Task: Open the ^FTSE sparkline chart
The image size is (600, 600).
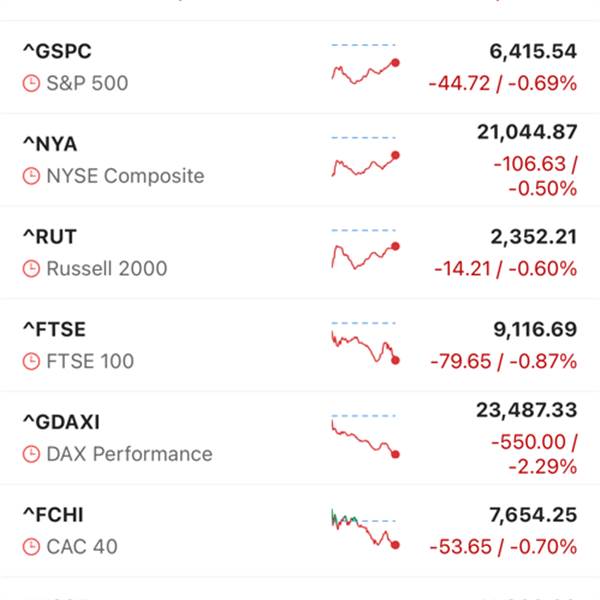Action: (x=365, y=343)
